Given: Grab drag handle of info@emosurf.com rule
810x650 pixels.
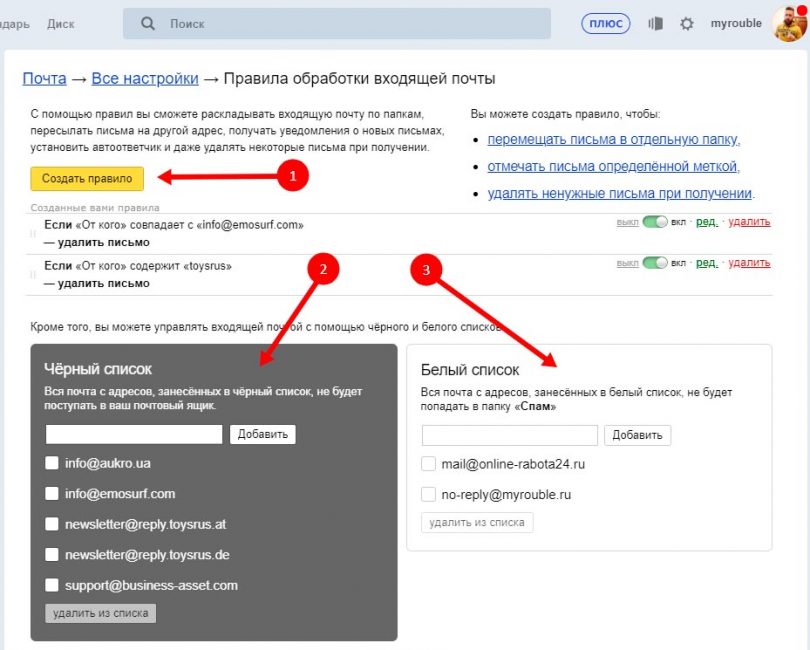Looking at the screenshot, I should (x=33, y=233).
